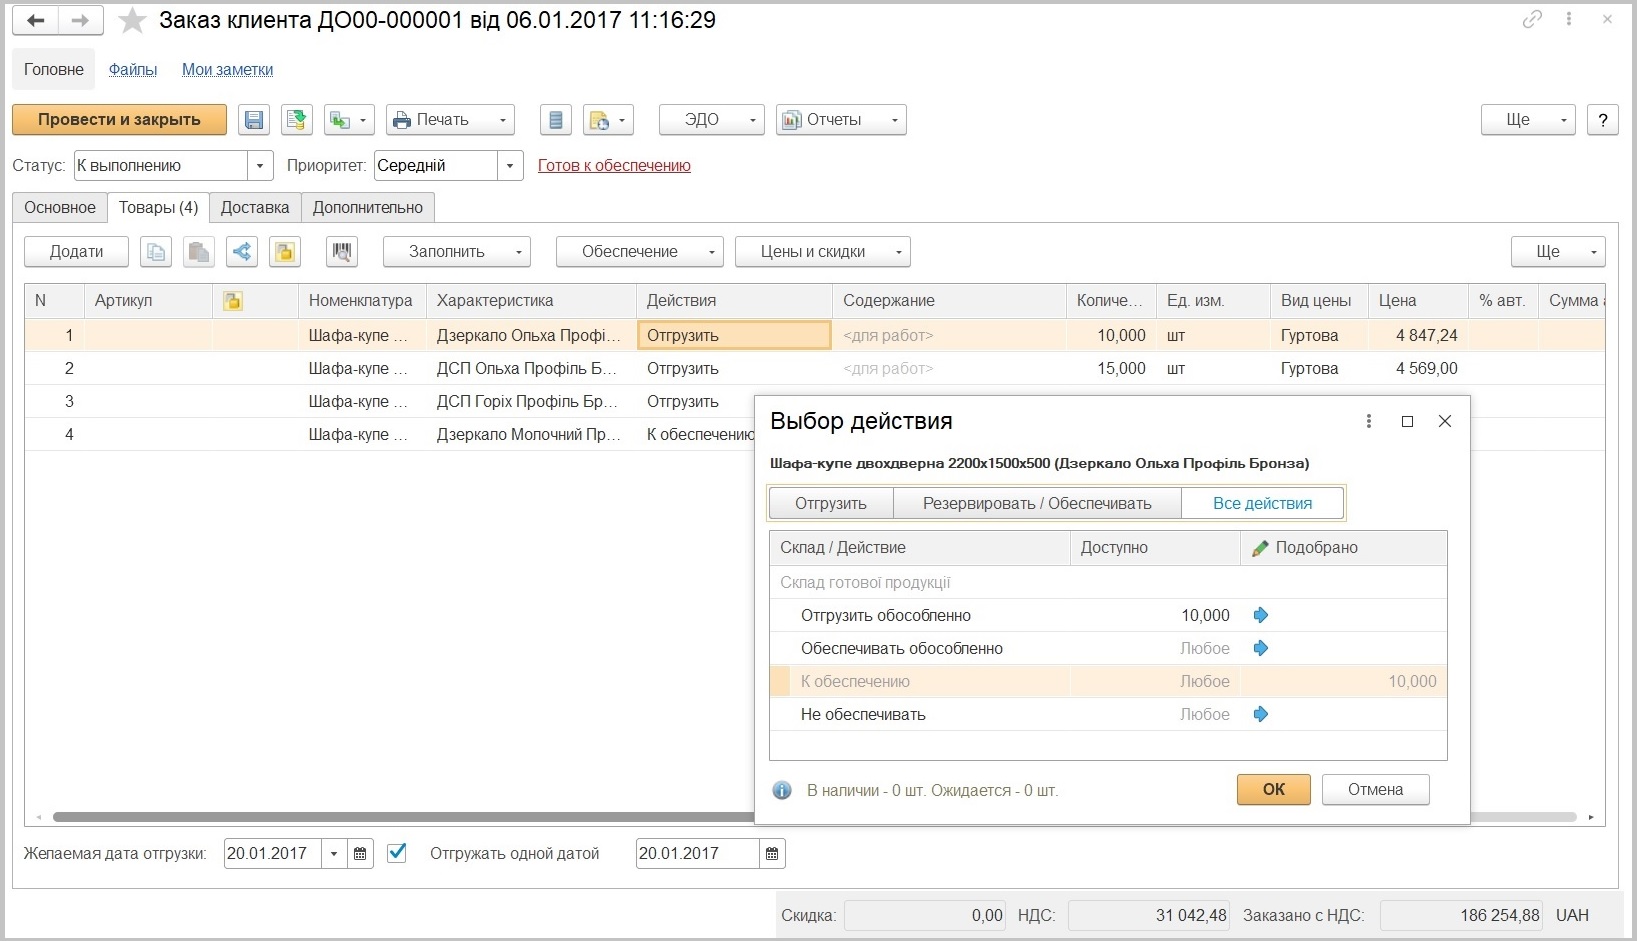Go back with the left arrow button
Image resolution: width=1637 pixels, height=941 pixels.
[x=35, y=20]
